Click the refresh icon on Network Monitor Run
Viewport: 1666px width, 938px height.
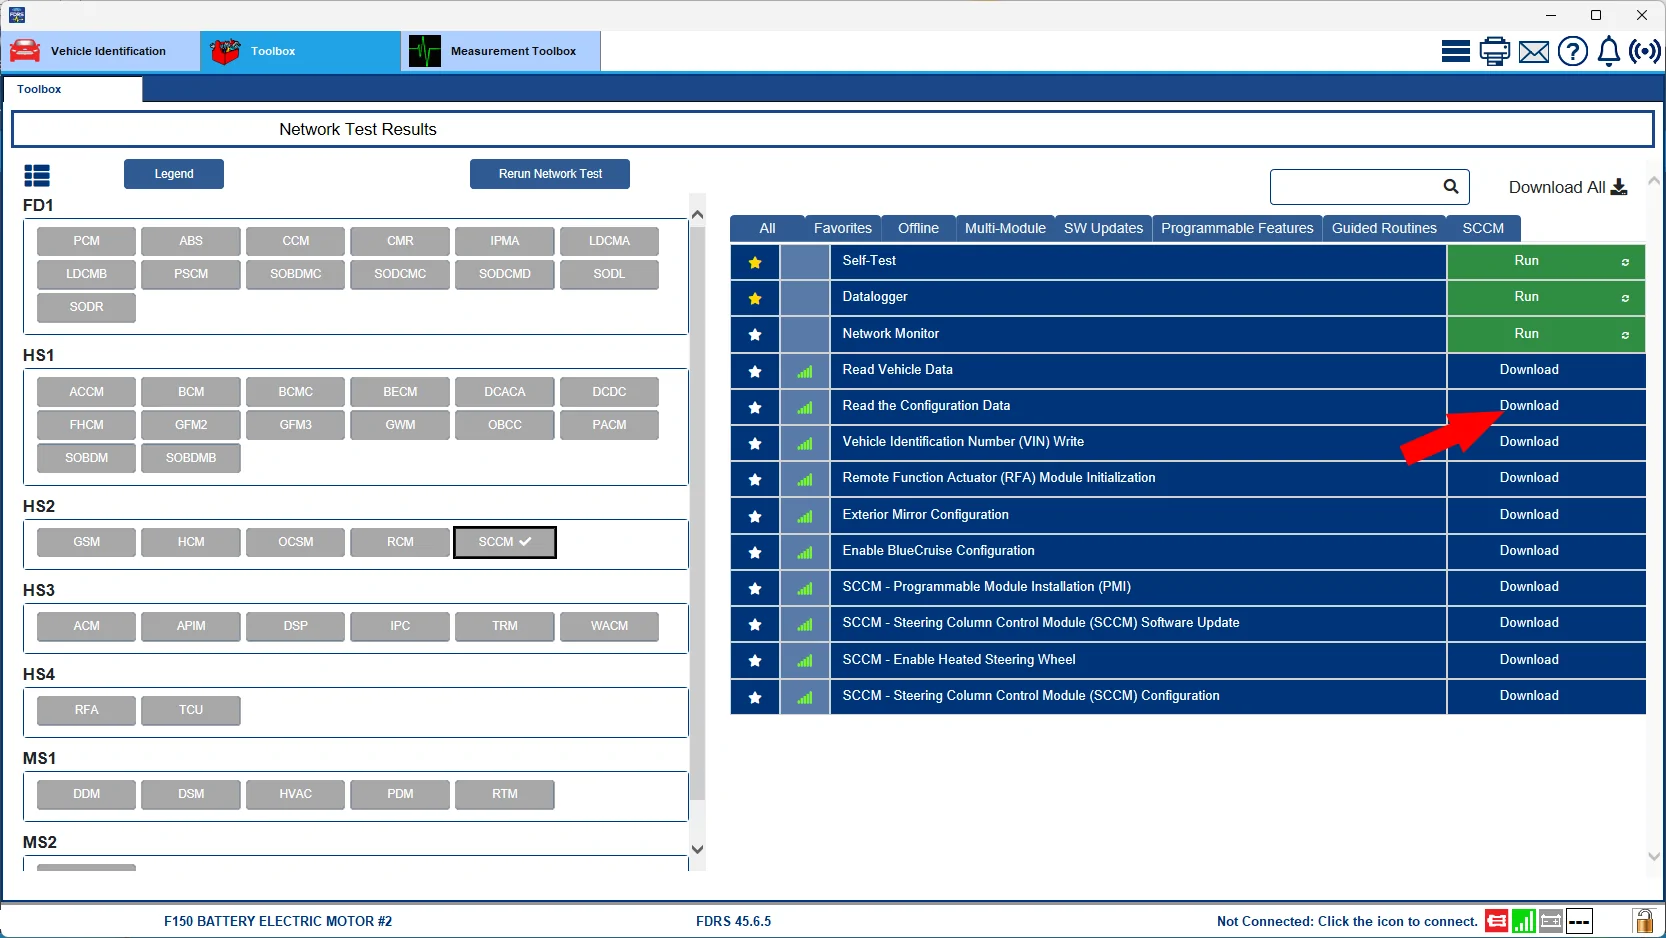coord(1625,335)
